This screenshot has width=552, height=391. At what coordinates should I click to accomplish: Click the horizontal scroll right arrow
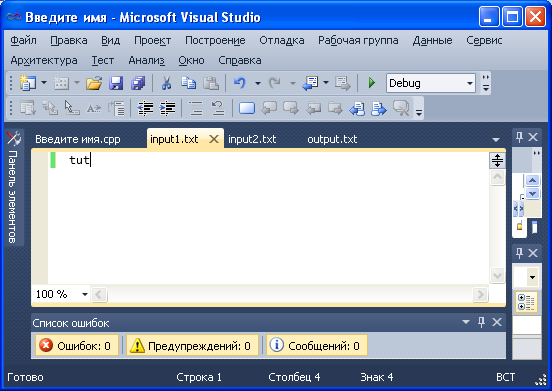480,294
